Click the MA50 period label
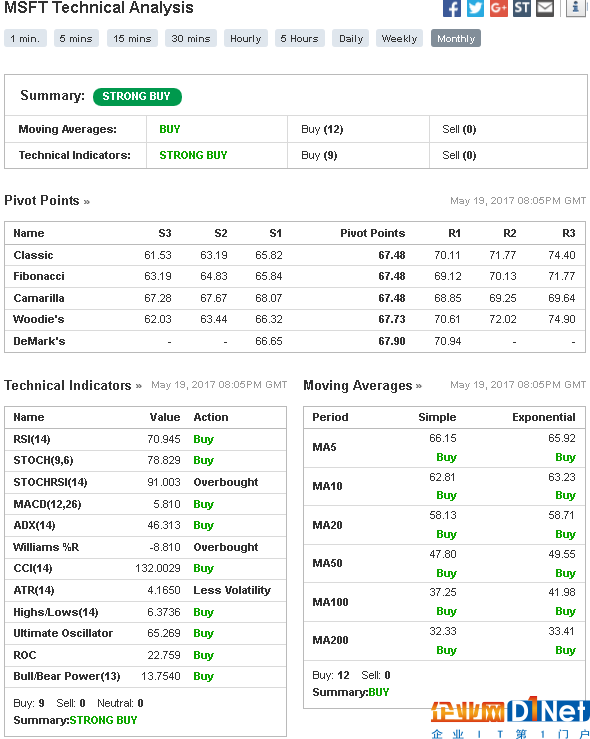Viewport: 590px width, 739px height. pyautogui.click(x=328, y=563)
